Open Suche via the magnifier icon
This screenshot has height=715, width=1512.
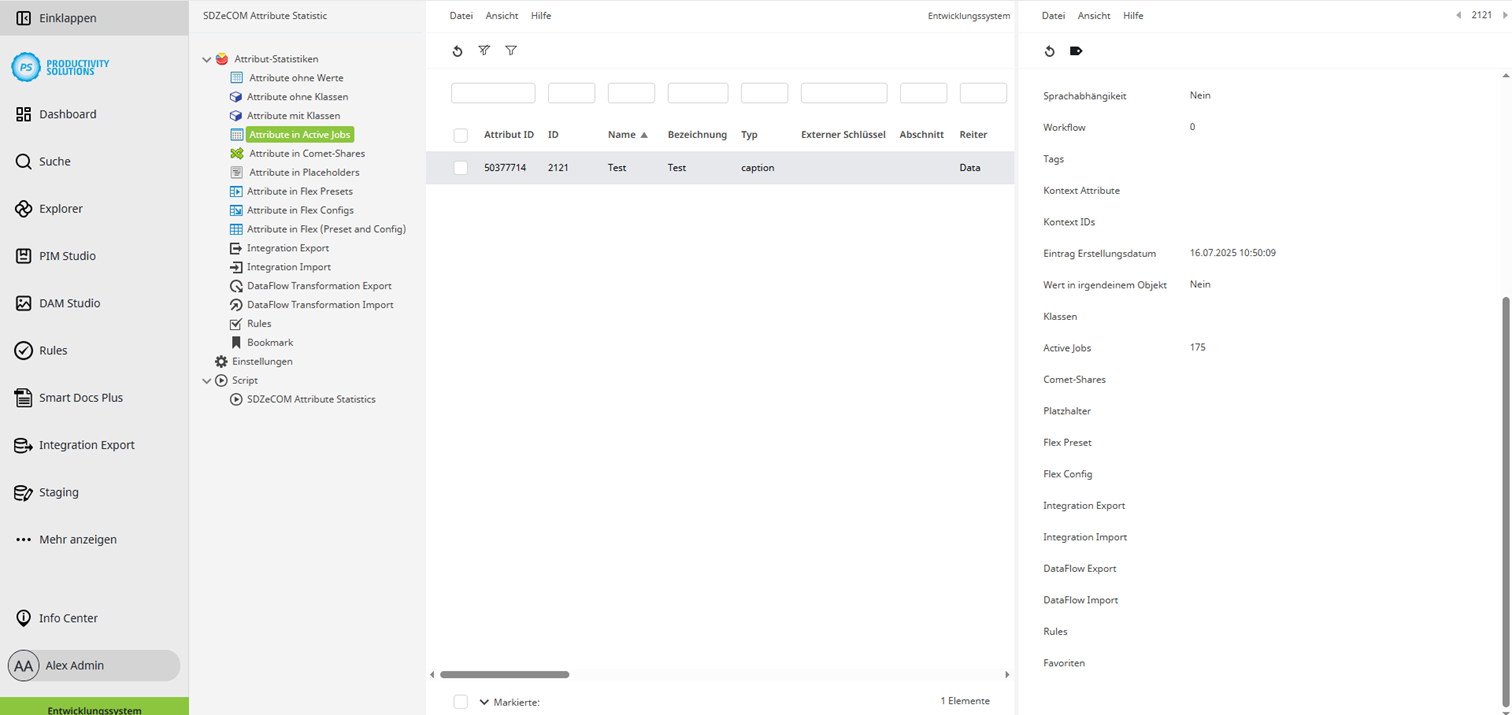coord(22,160)
